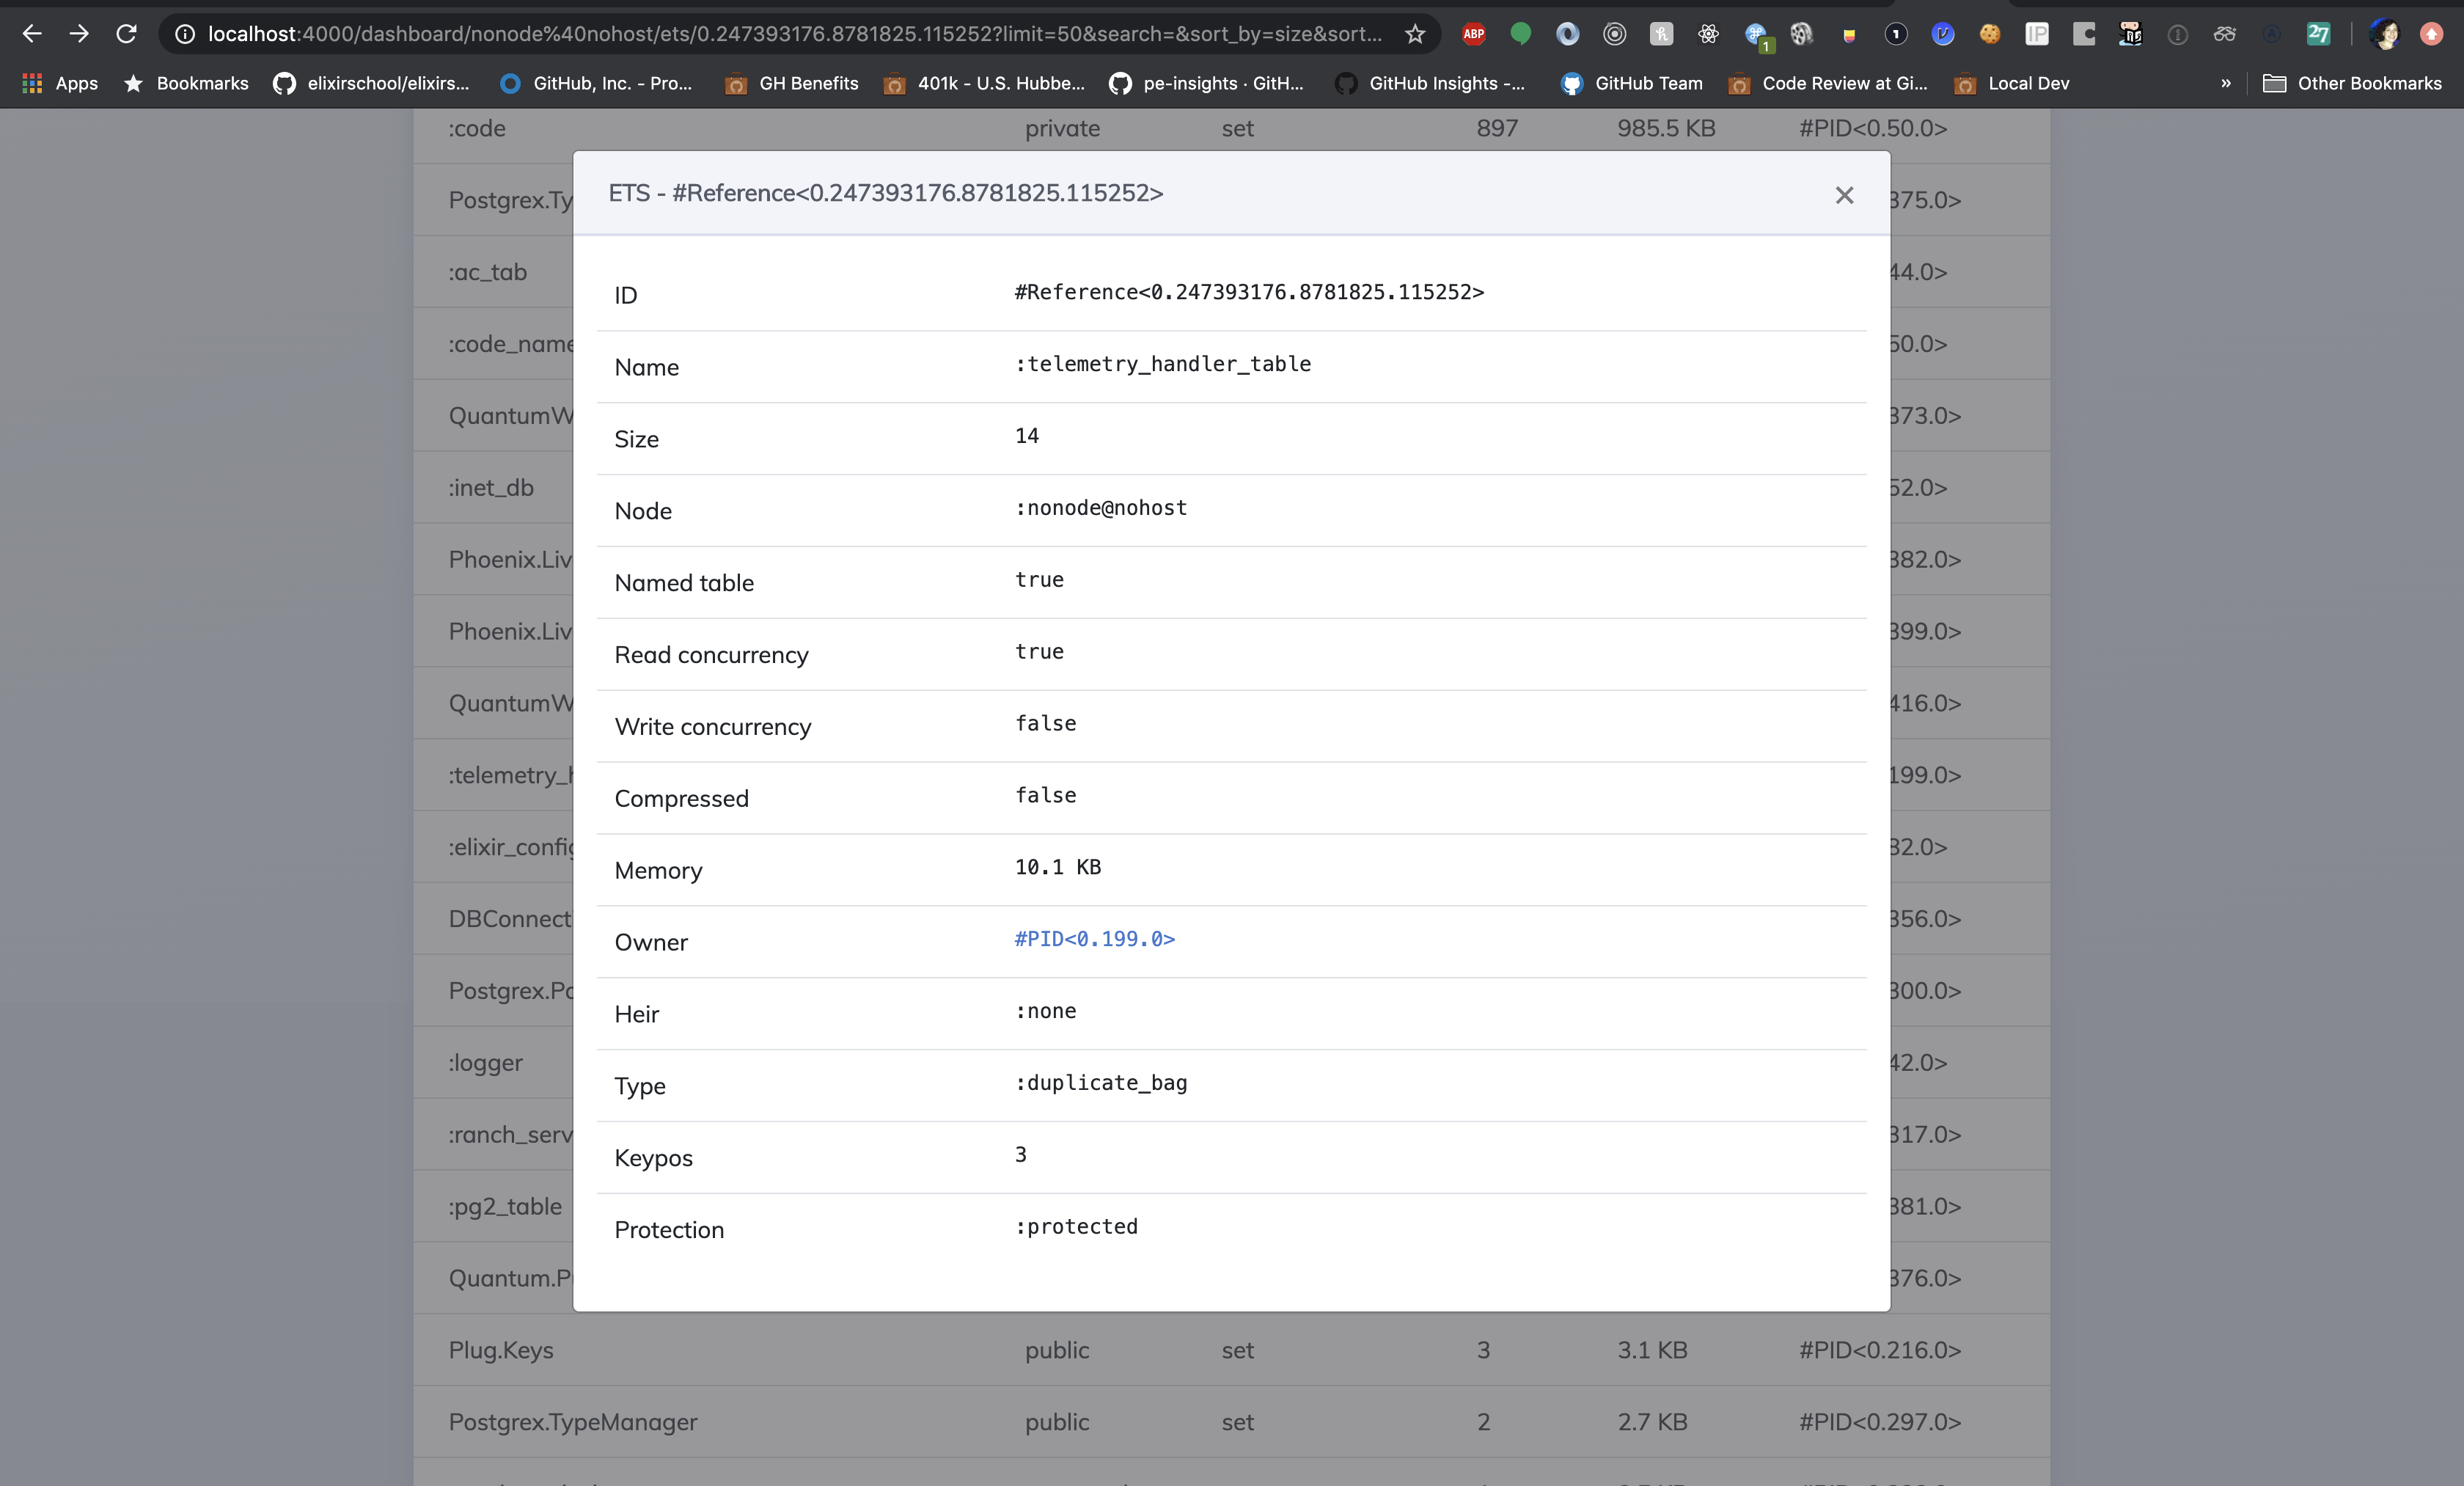The image size is (2464, 1486).
Task: Click the Adblock Plus extension icon
Action: (x=1473, y=34)
